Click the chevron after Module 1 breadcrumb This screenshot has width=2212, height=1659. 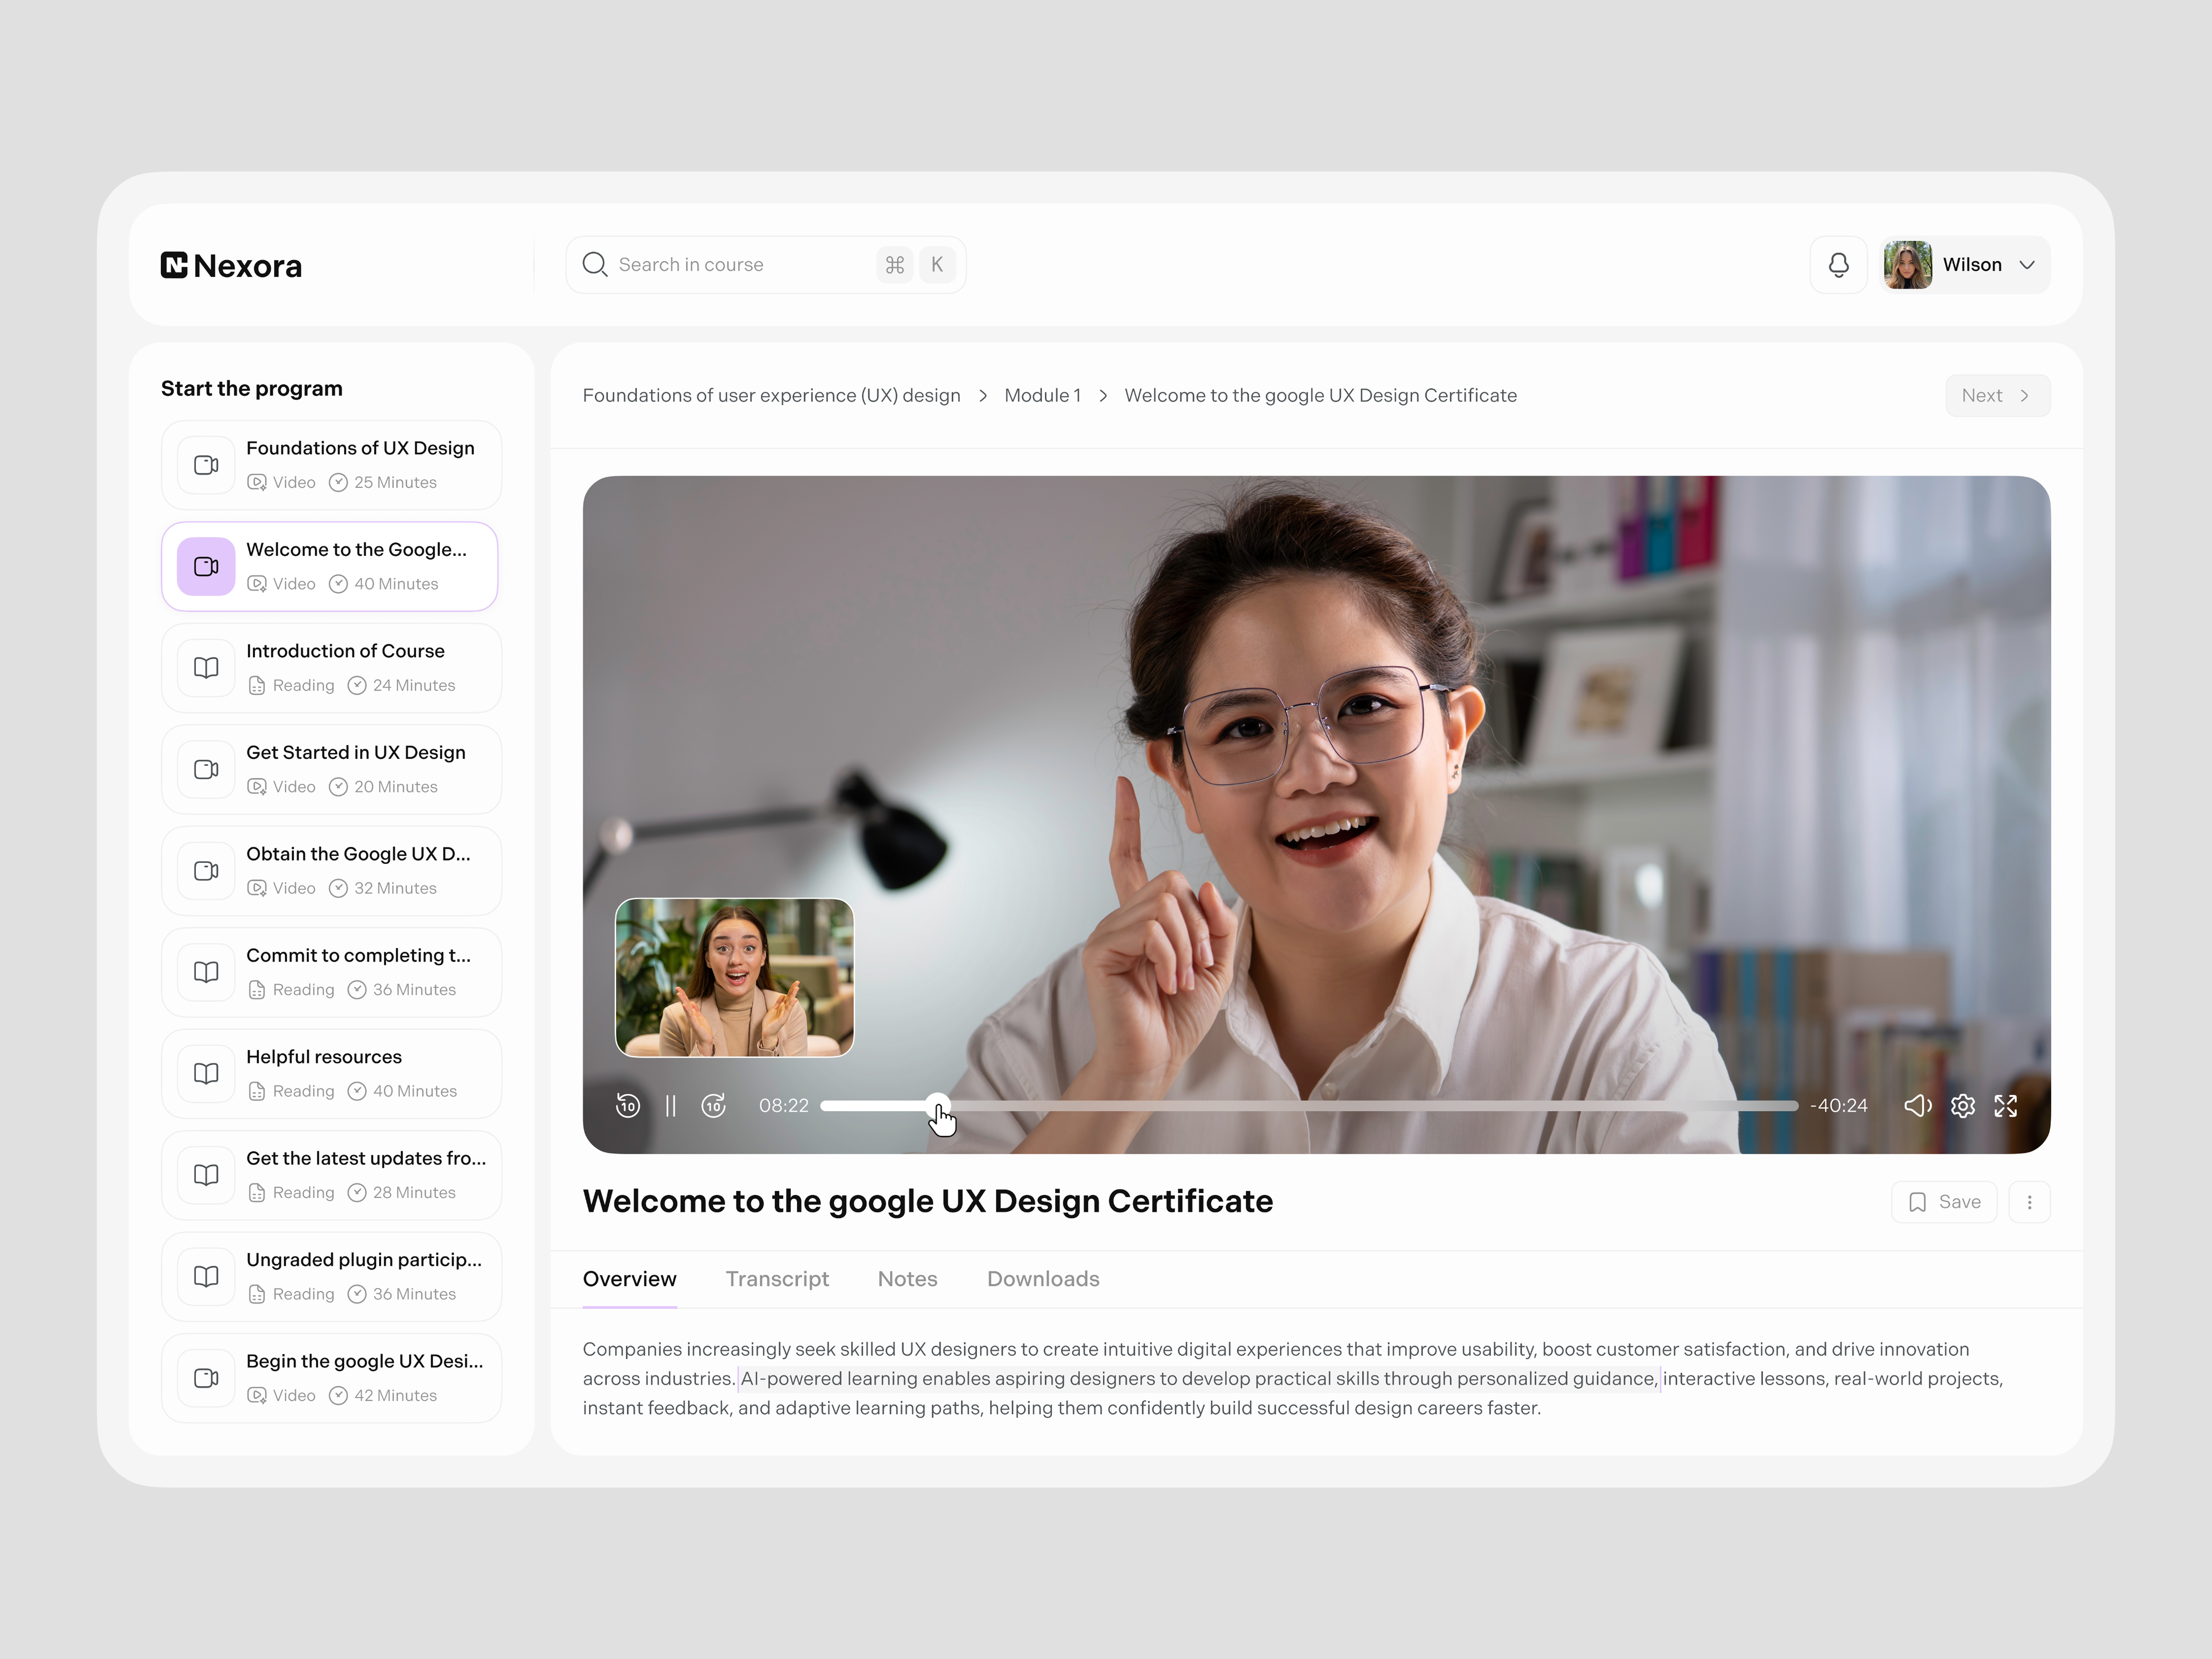[x=1103, y=396]
